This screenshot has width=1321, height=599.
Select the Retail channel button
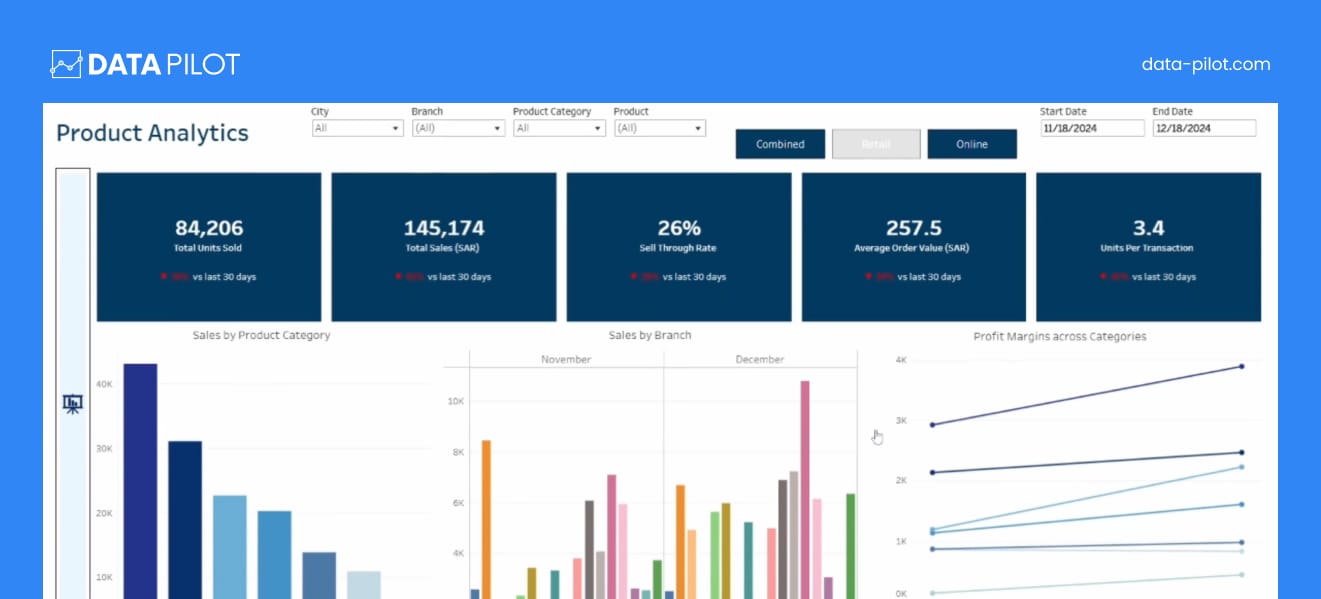[x=876, y=144]
